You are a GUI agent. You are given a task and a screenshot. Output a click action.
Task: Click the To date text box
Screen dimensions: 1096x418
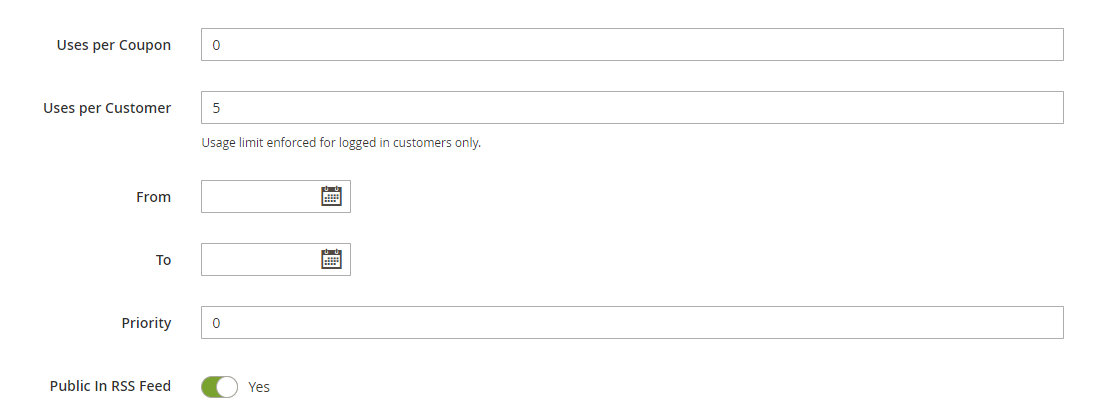click(260, 260)
